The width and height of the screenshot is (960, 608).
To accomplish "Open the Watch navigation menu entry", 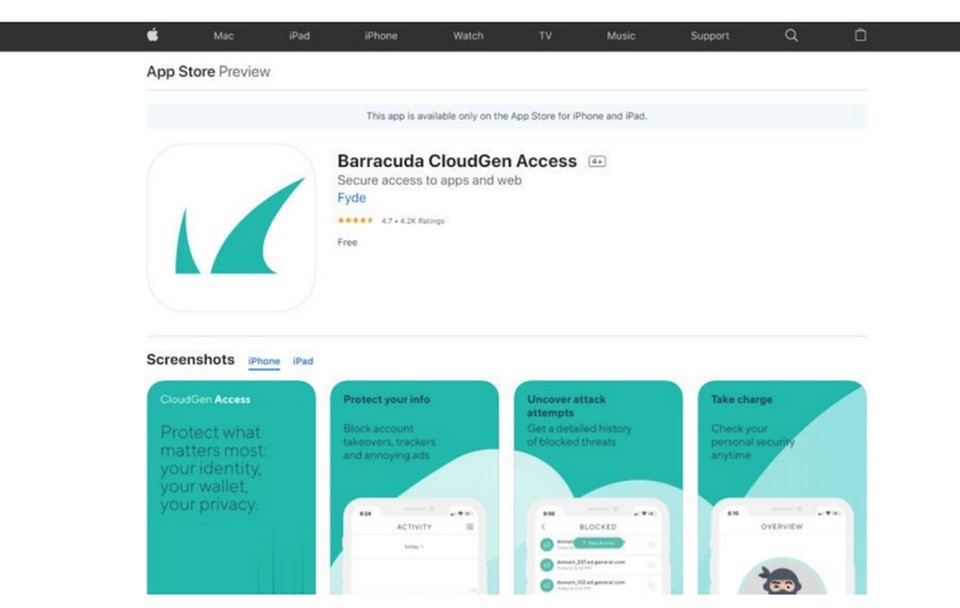I will [468, 35].
